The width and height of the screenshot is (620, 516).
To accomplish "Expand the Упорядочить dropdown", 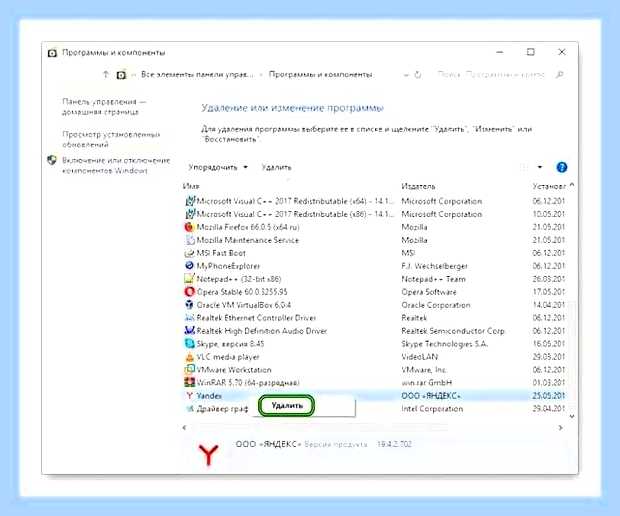I will click(x=218, y=167).
